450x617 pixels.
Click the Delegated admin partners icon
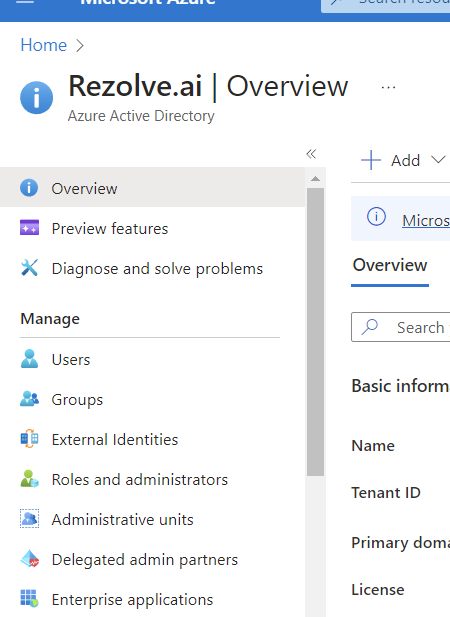tap(30, 559)
